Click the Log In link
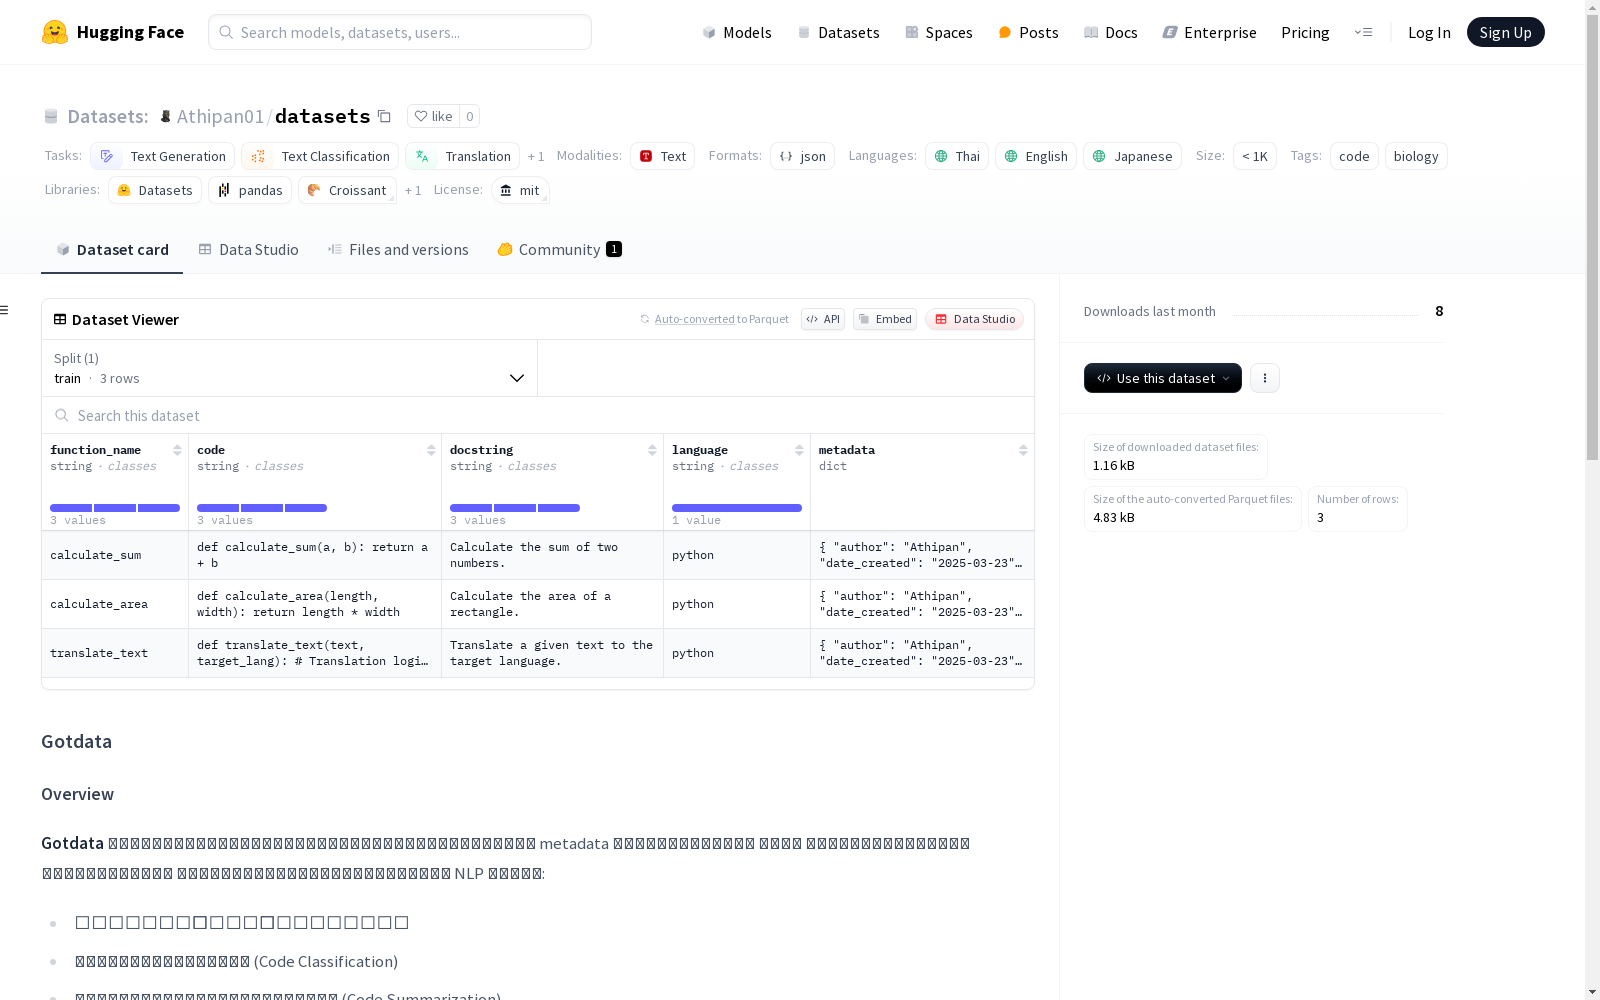The height and width of the screenshot is (1000, 1600). click(x=1429, y=32)
